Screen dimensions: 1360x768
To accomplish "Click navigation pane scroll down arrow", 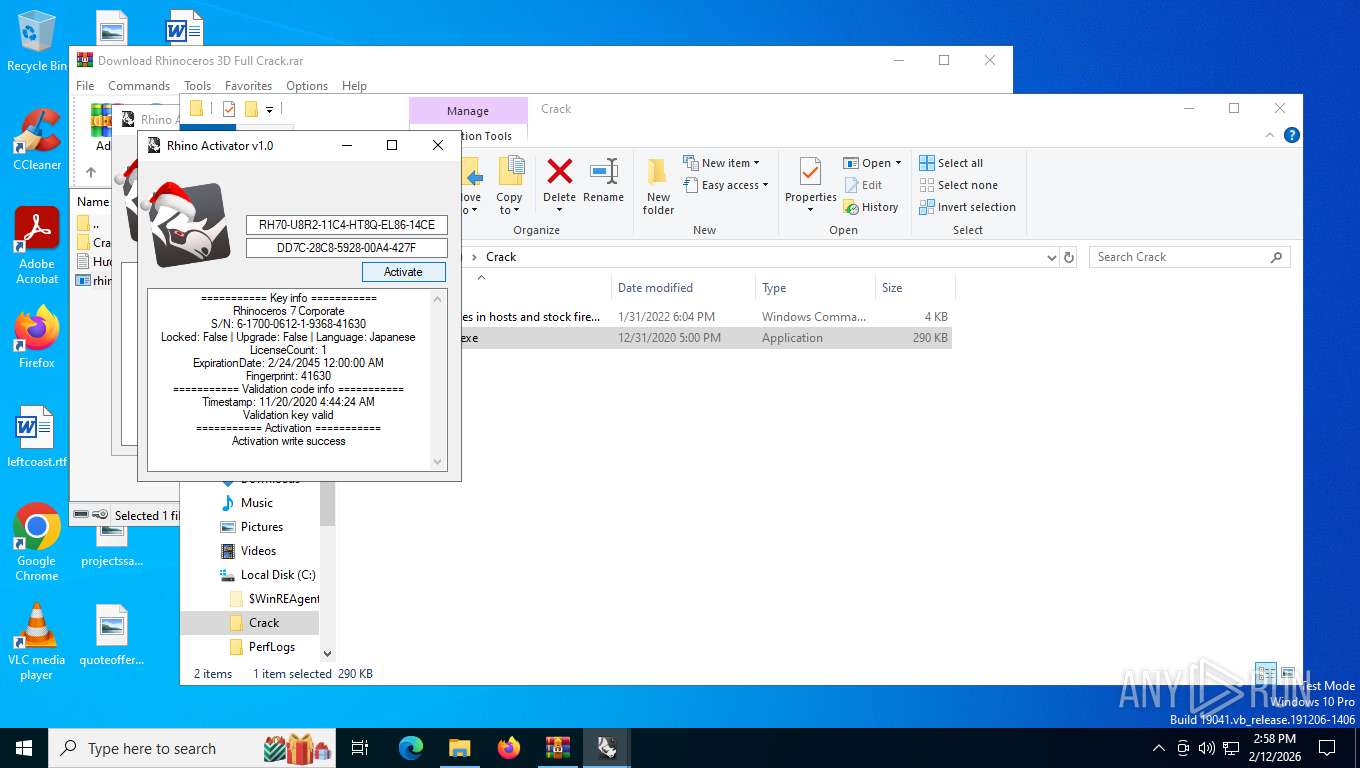I will tap(327, 652).
